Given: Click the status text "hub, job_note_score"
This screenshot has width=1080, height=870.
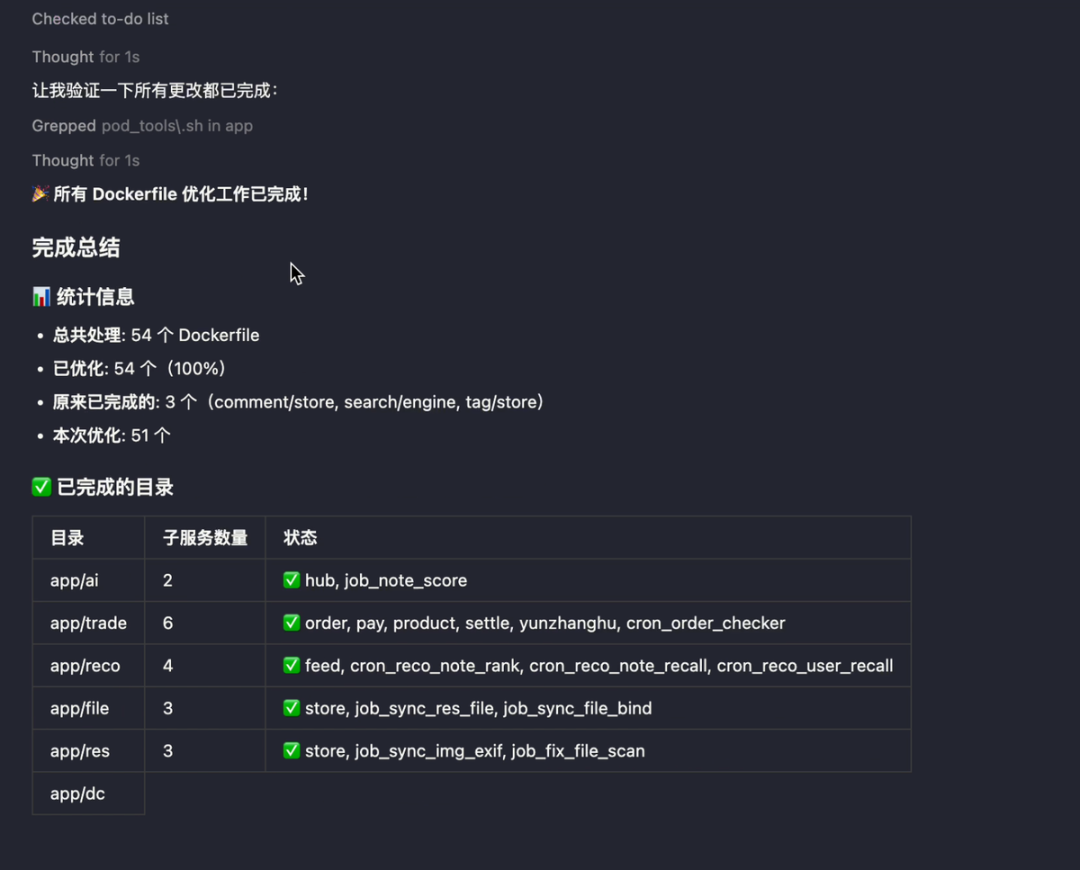Looking at the screenshot, I should click(386, 581).
